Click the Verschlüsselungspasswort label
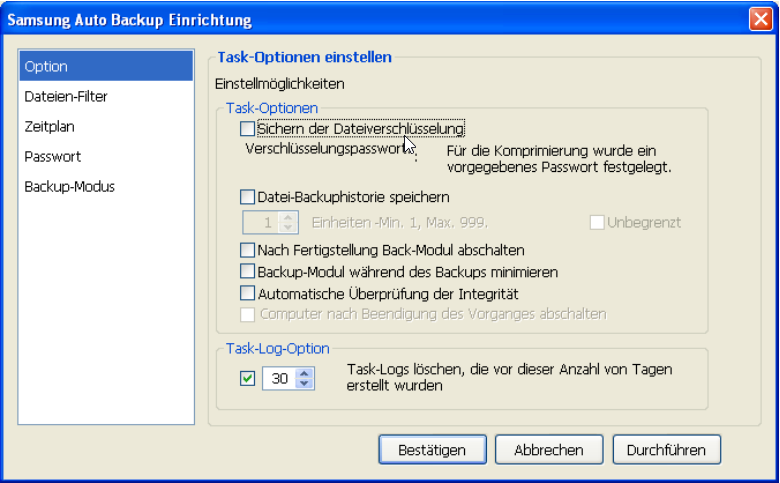 pyautogui.click(x=331, y=149)
